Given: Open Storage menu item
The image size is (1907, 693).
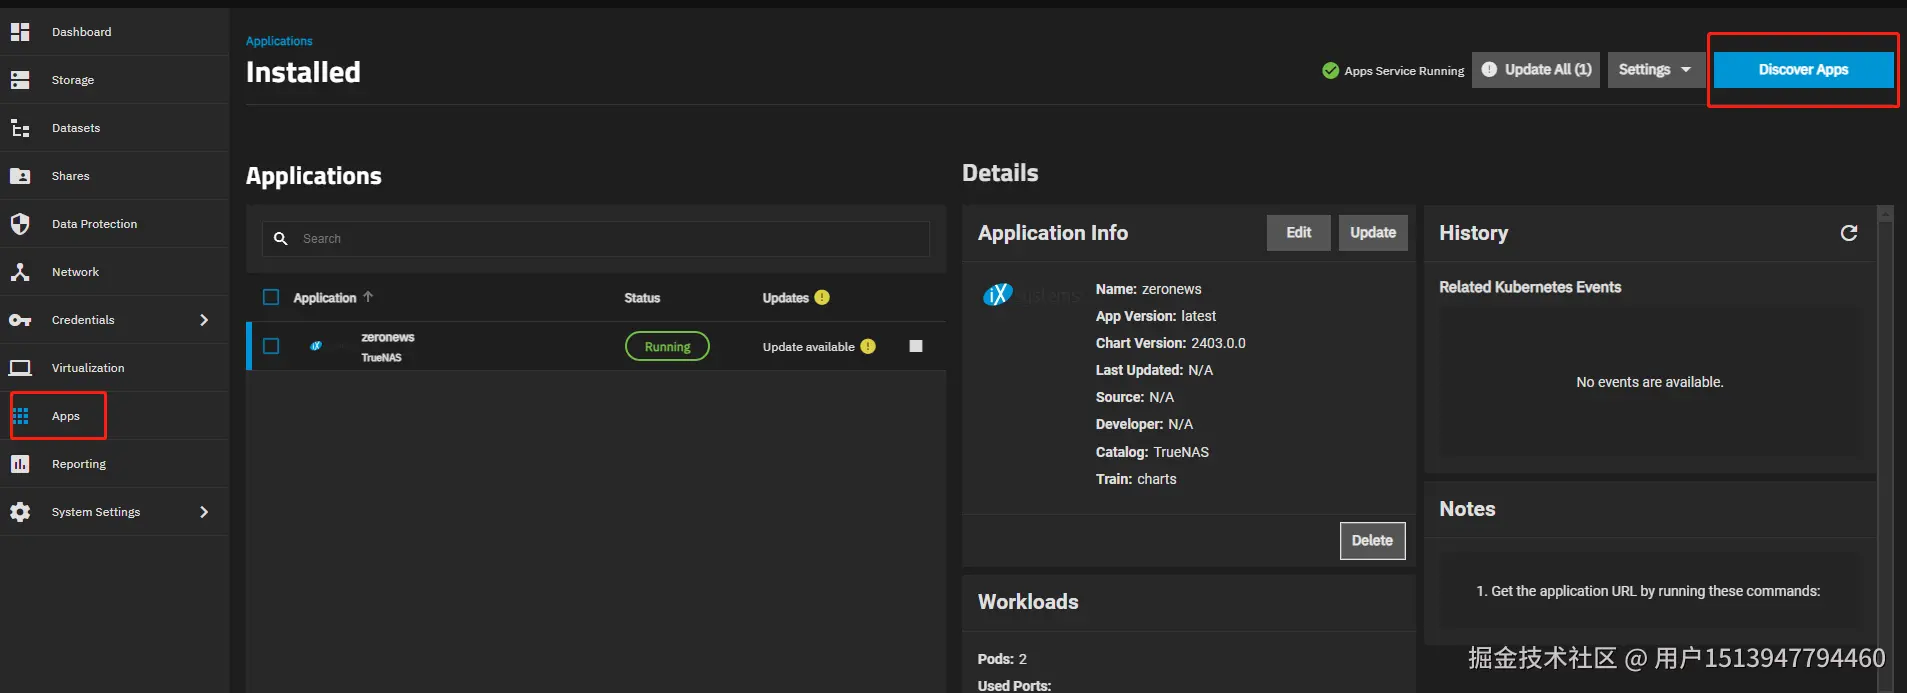Looking at the screenshot, I should coord(115,80).
